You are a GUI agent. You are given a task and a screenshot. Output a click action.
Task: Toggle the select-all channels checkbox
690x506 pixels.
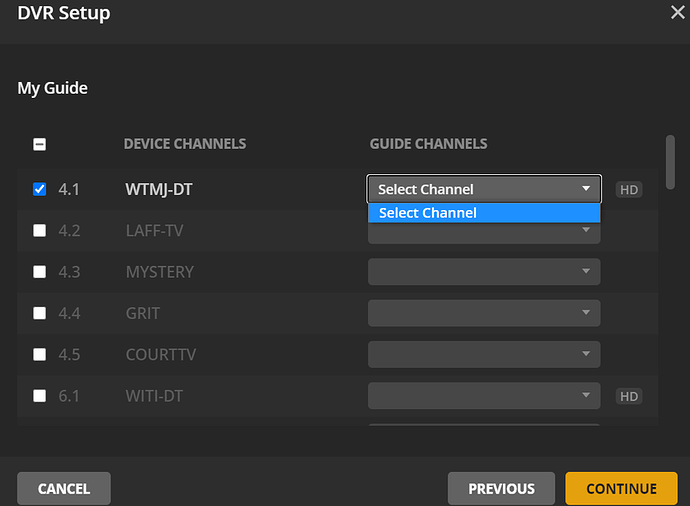(40, 144)
